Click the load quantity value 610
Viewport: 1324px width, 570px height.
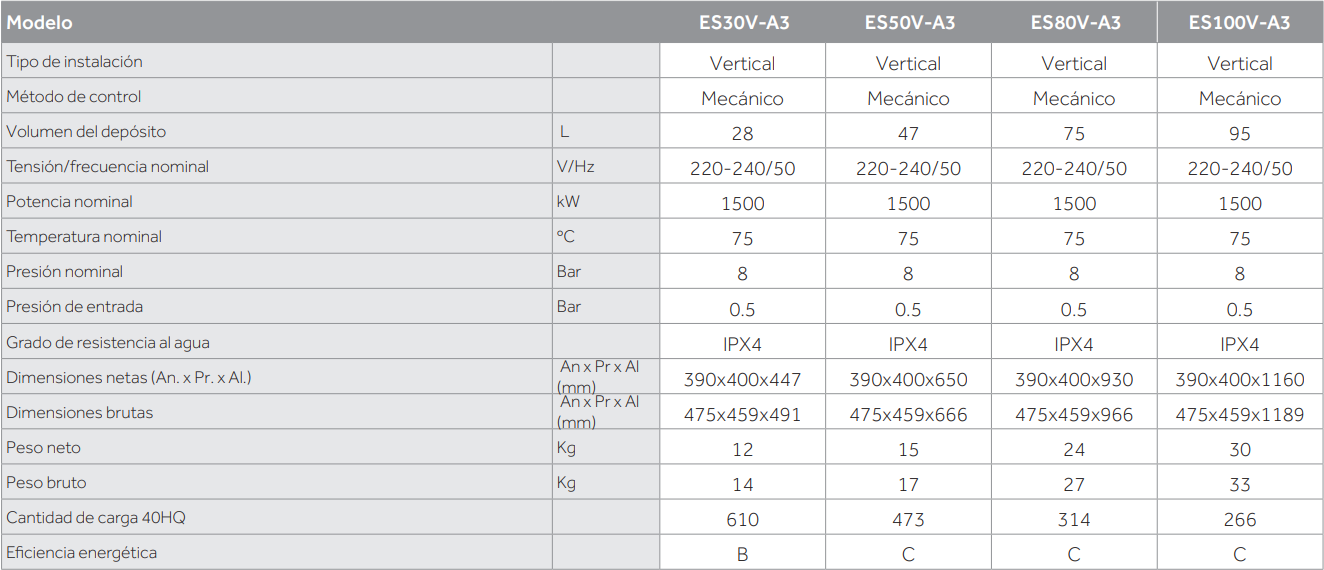point(742,520)
